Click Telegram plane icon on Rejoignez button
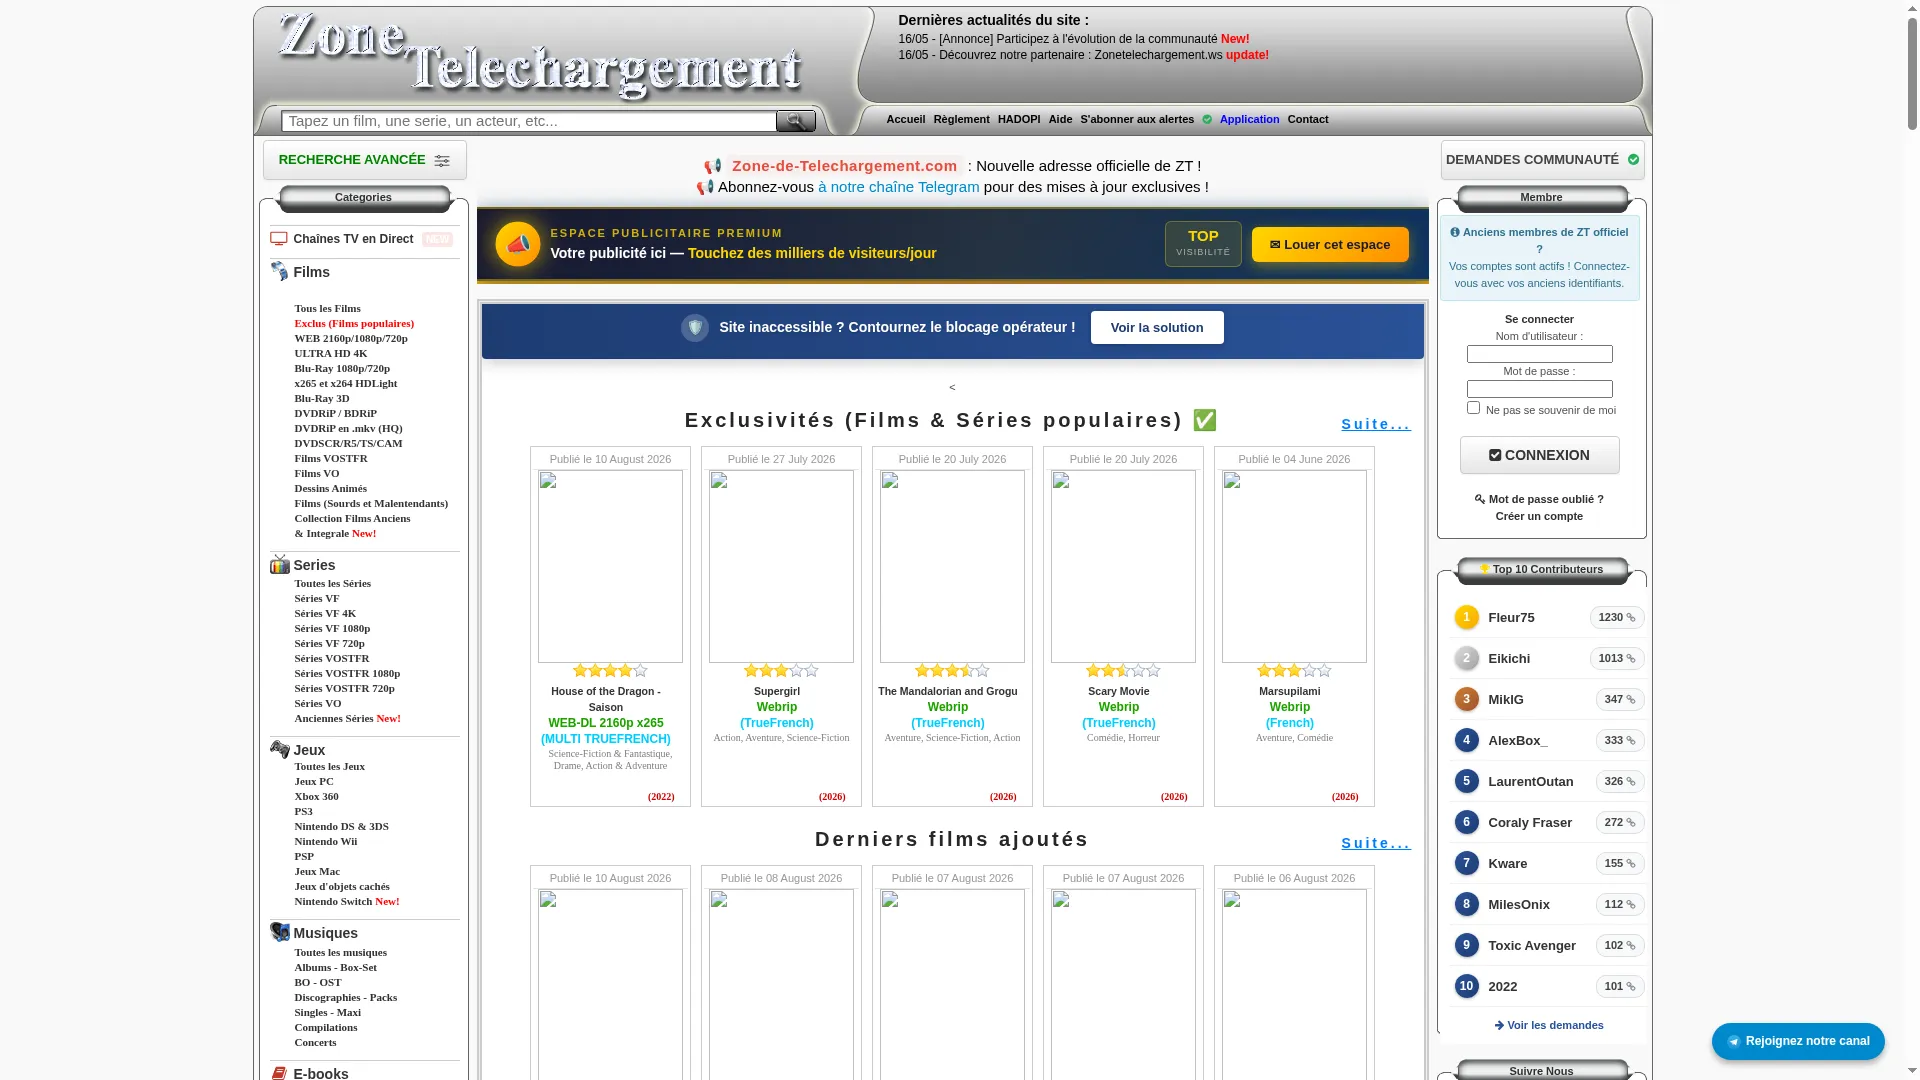 point(1734,1042)
